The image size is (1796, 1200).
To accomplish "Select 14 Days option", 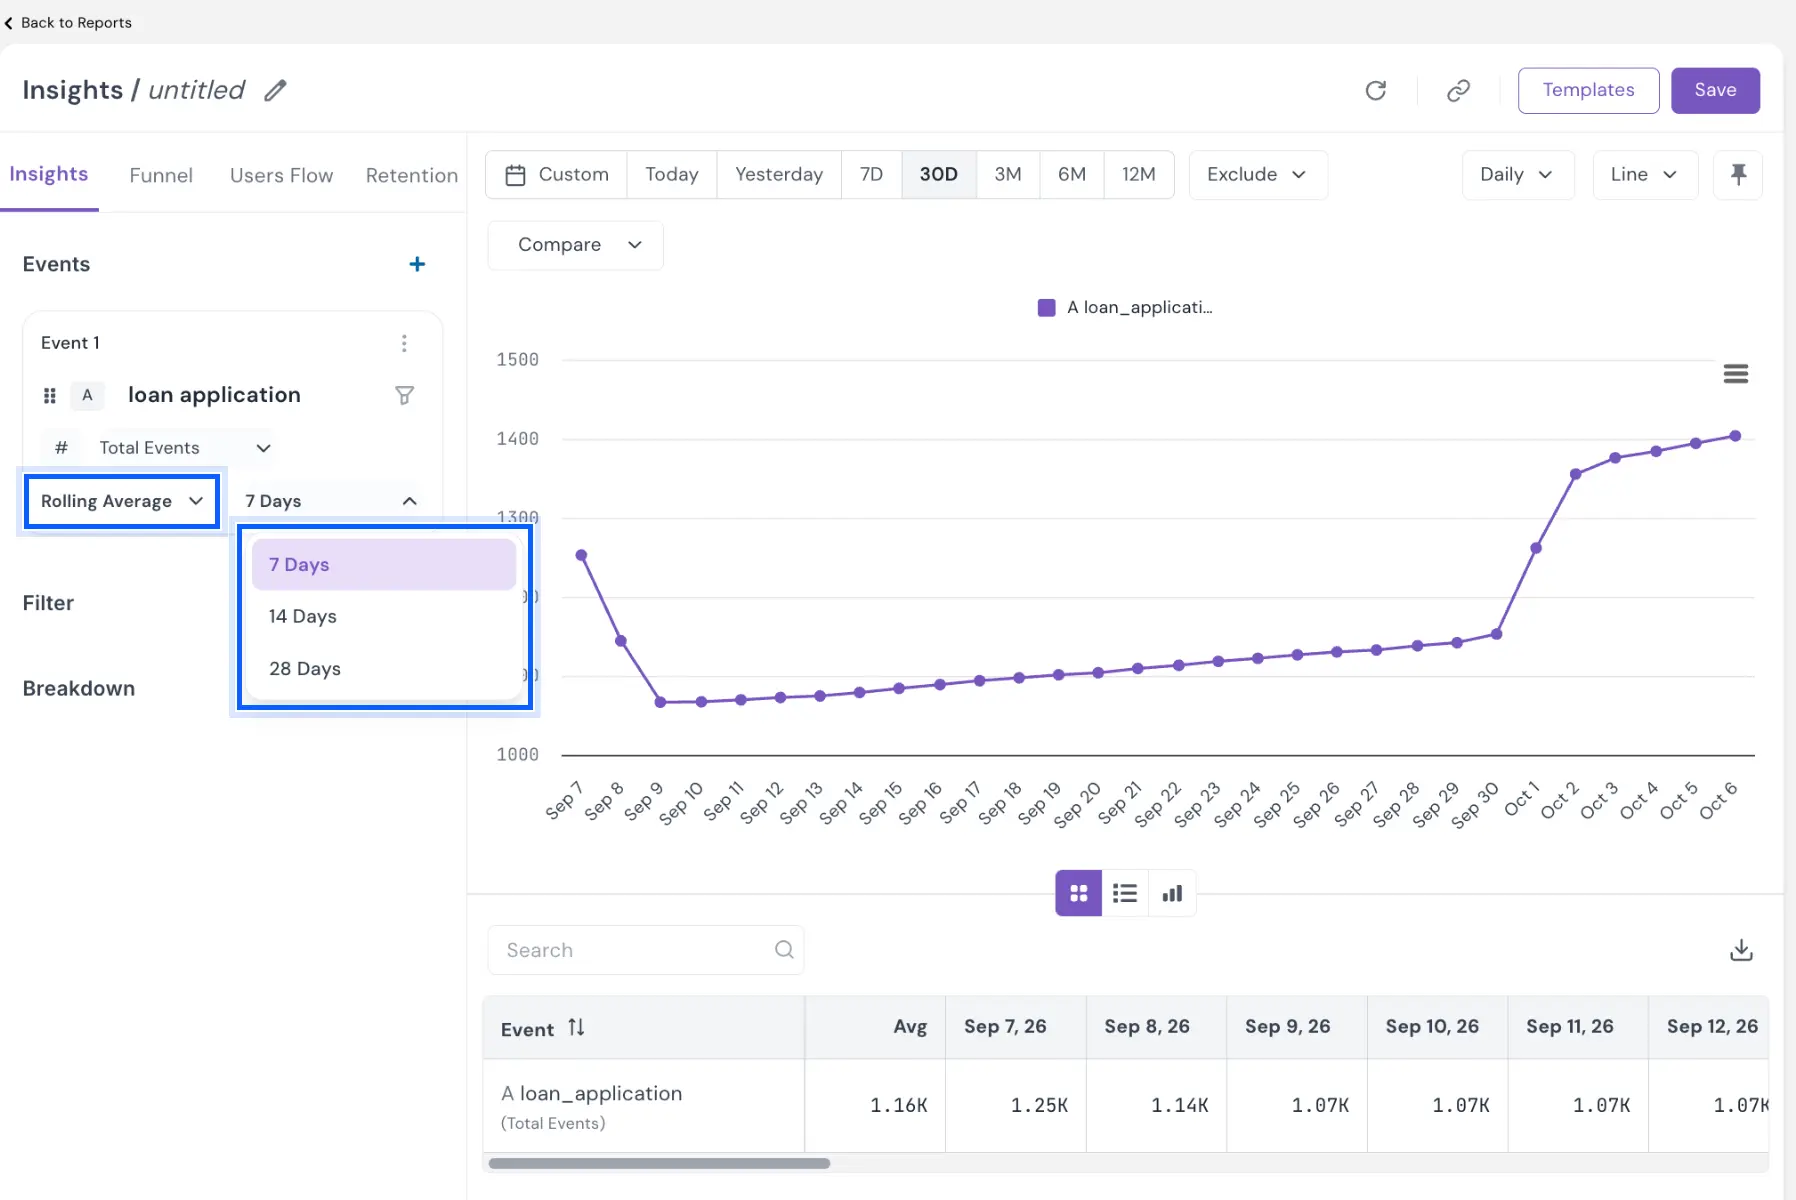I will (x=384, y=617).
